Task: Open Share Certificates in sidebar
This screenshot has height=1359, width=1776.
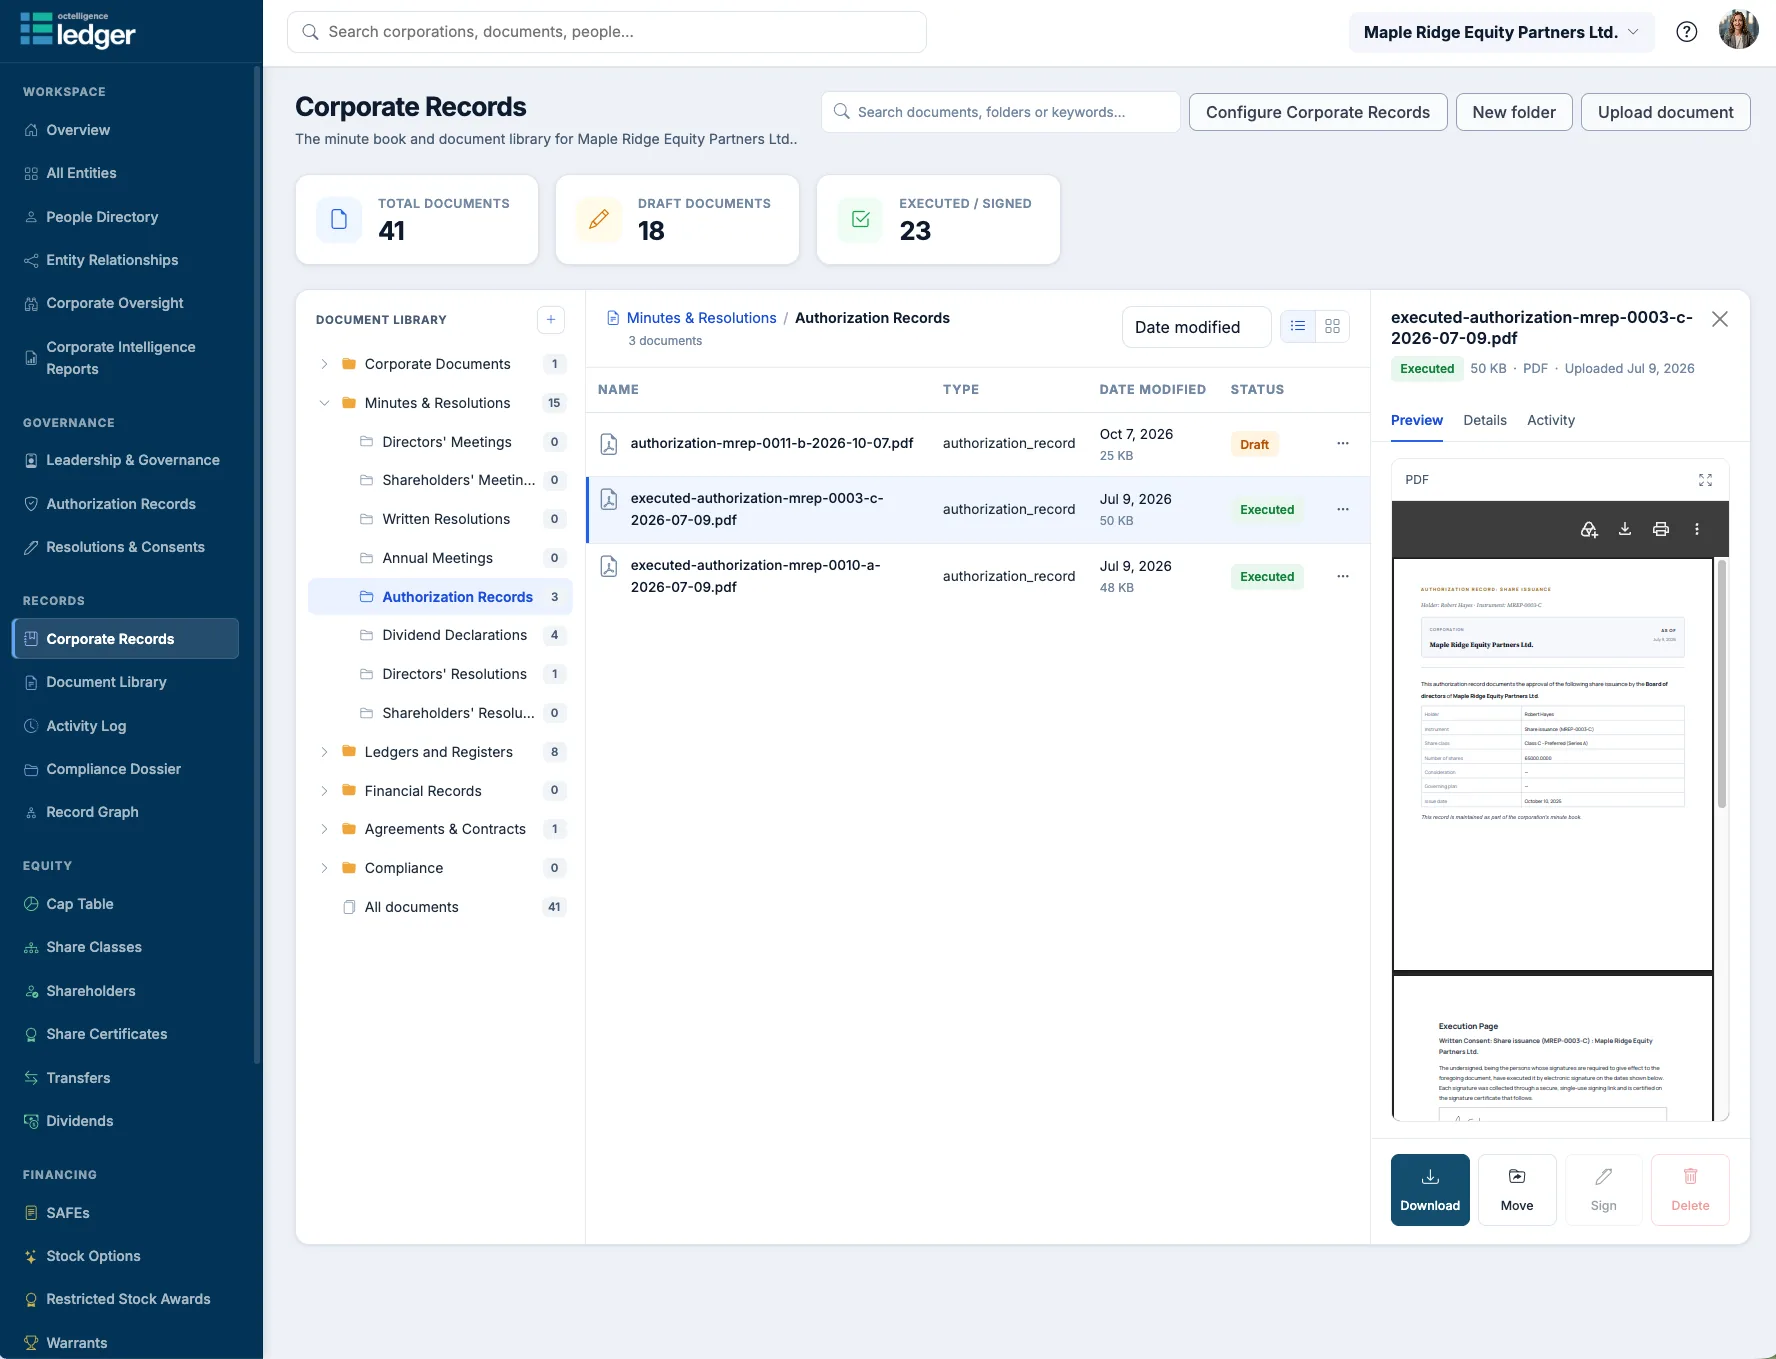Action: click(x=125, y=1034)
